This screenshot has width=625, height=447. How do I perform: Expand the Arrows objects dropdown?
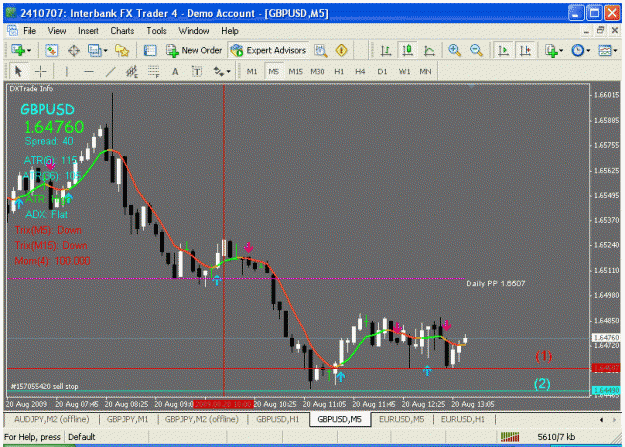pyautogui.click(x=228, y=72)
